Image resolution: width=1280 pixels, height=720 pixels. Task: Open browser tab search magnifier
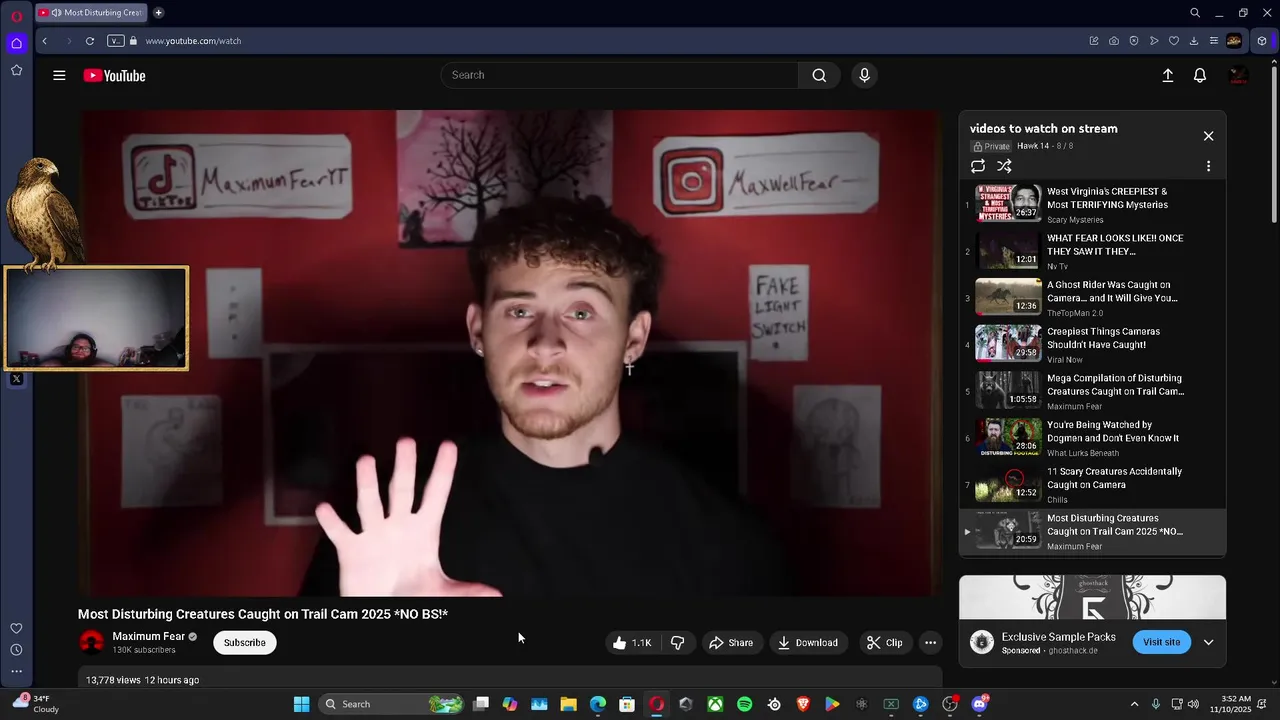pos(1195,13)
